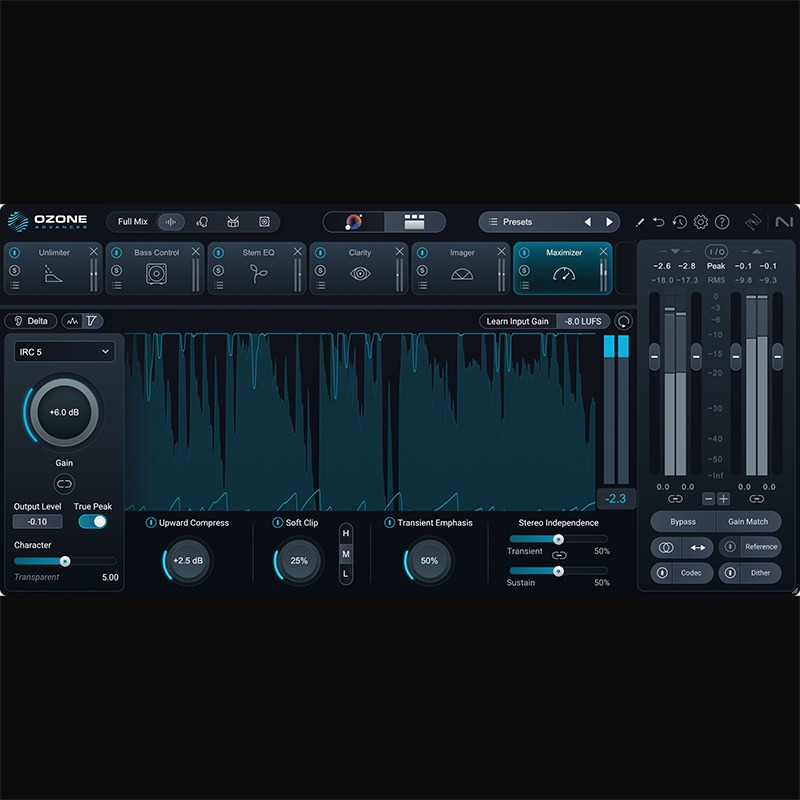This screenshot has height=800, width=800.
Task: Toggle Maximizer module power button
Action: (524, 253)
